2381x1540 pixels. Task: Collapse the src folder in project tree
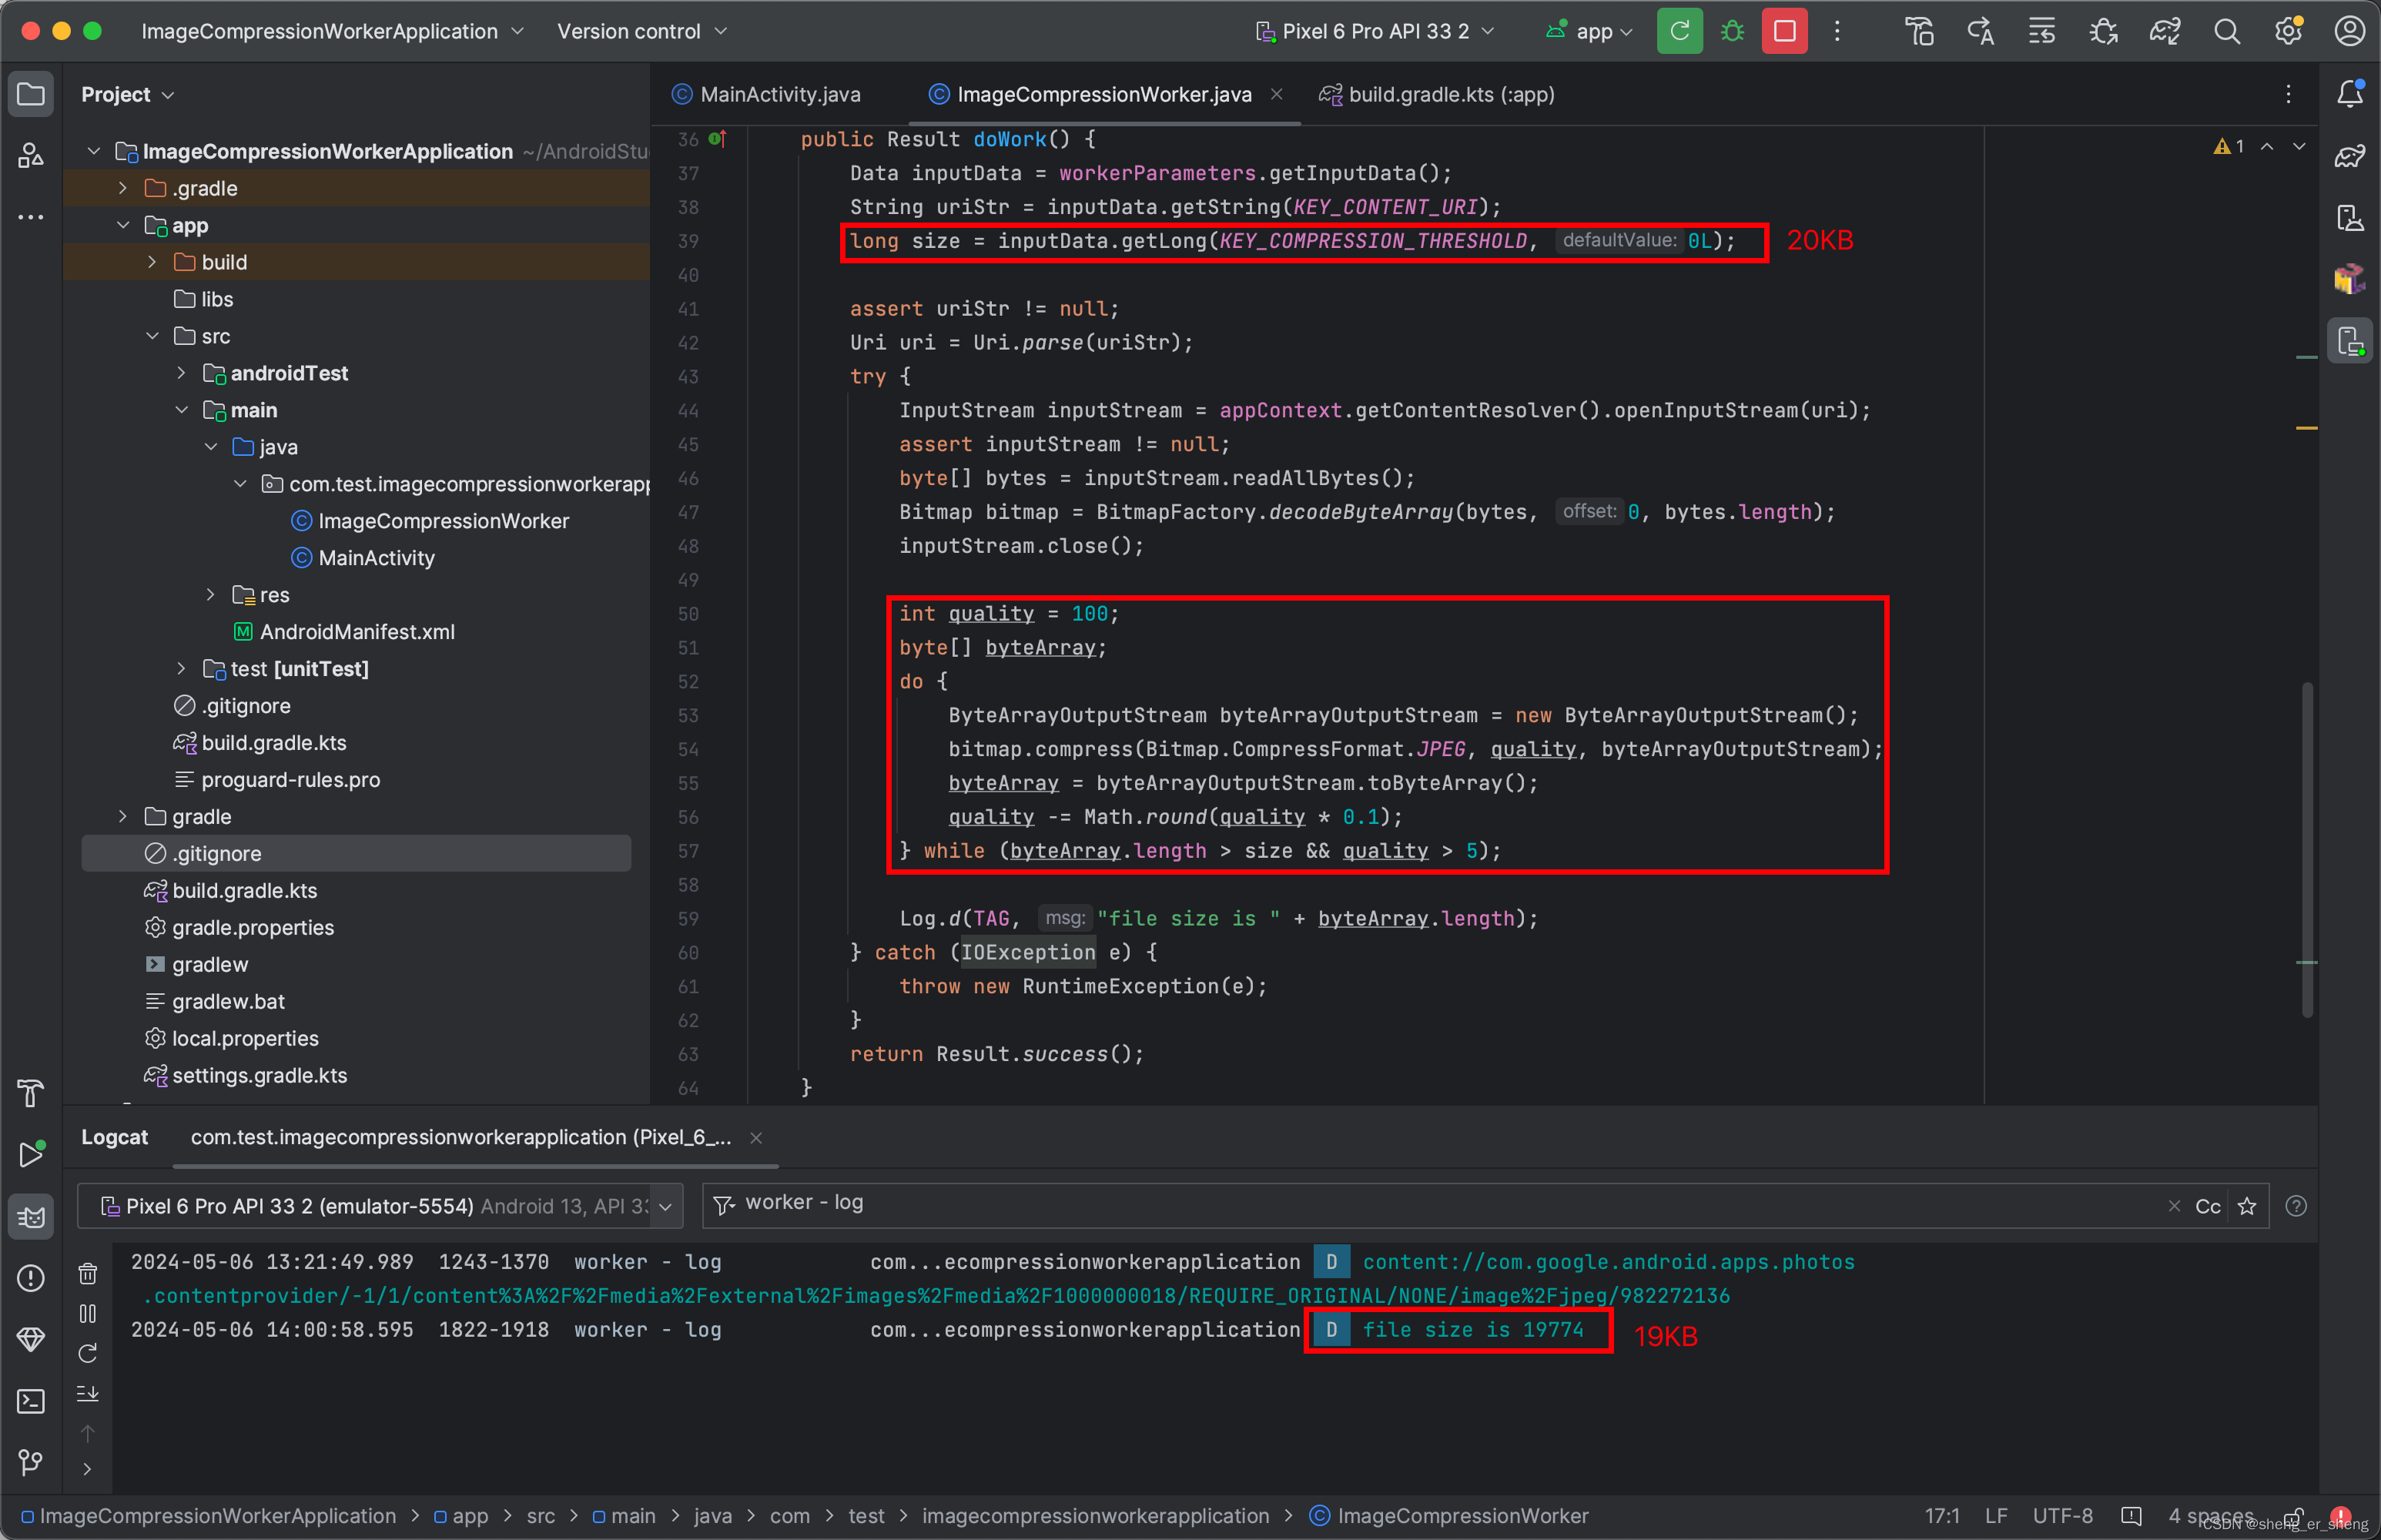click(x=152, y=336)
